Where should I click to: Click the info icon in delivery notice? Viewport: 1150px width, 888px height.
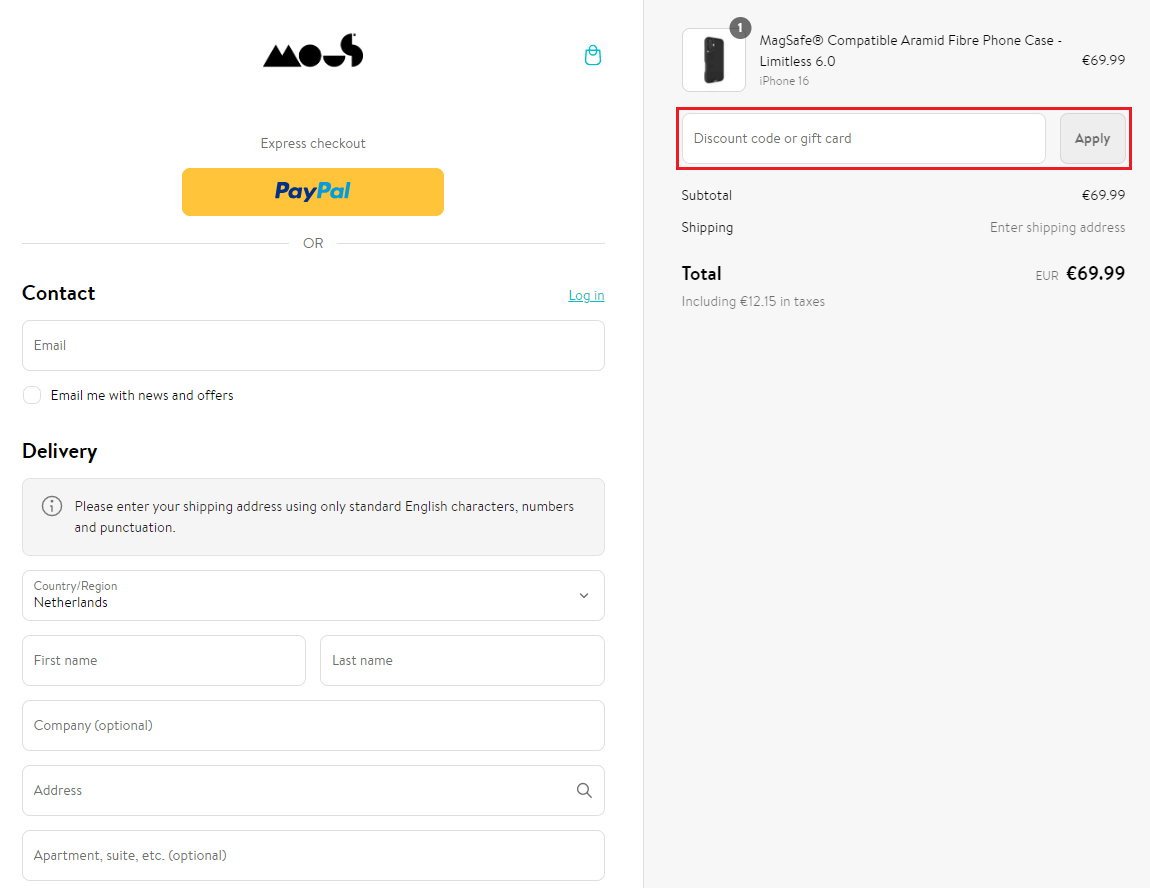coord(52,506)
